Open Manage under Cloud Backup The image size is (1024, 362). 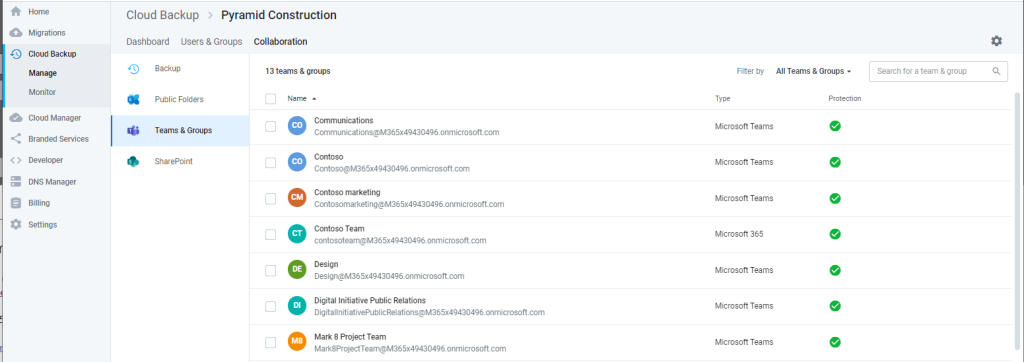tap(42, 73)
